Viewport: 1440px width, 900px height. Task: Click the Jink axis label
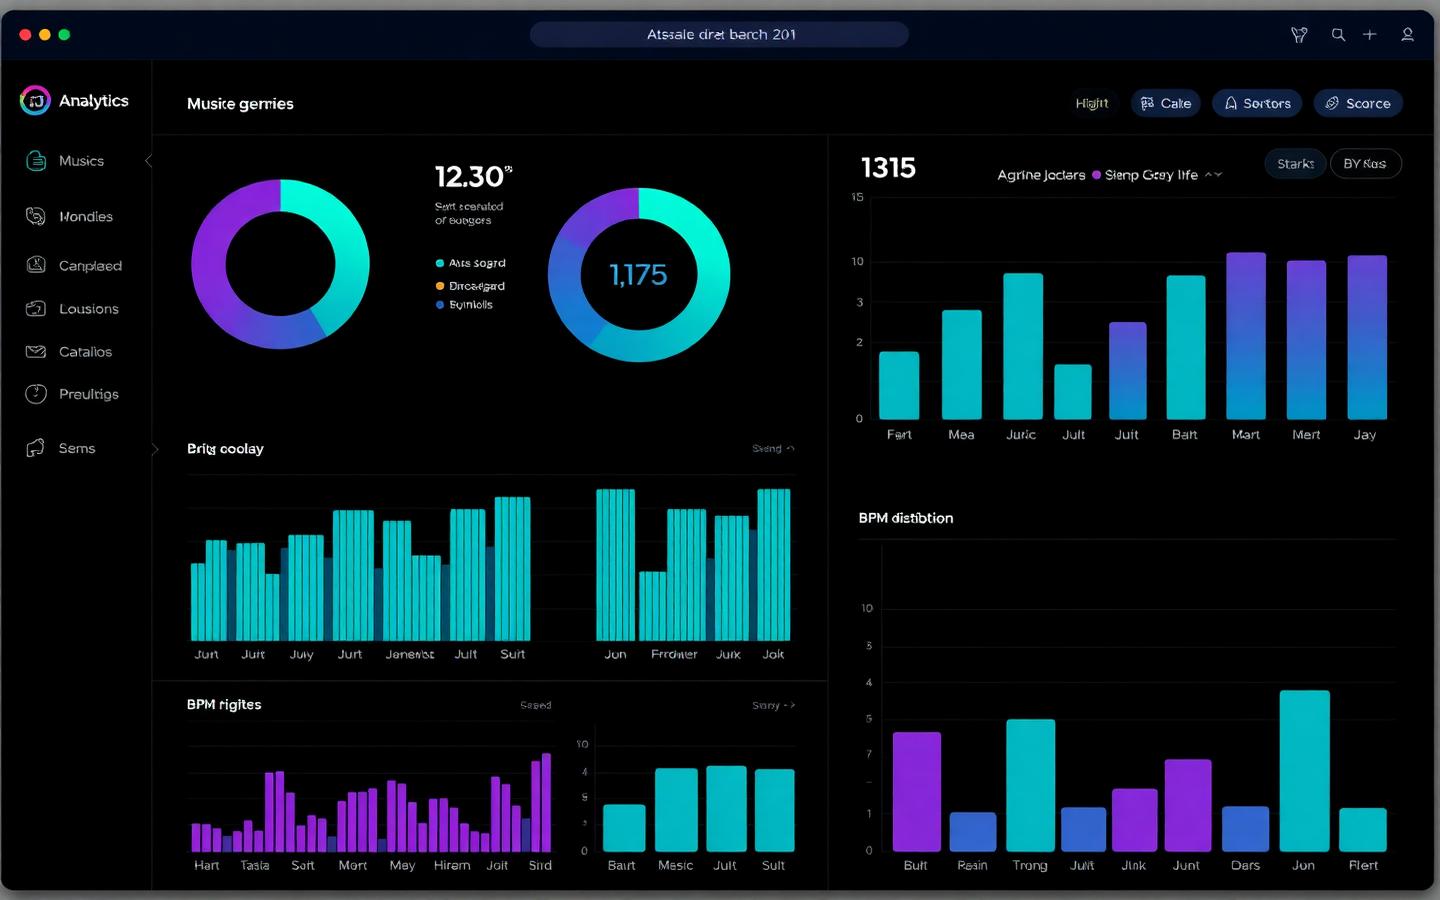(x=1133, y=866)
